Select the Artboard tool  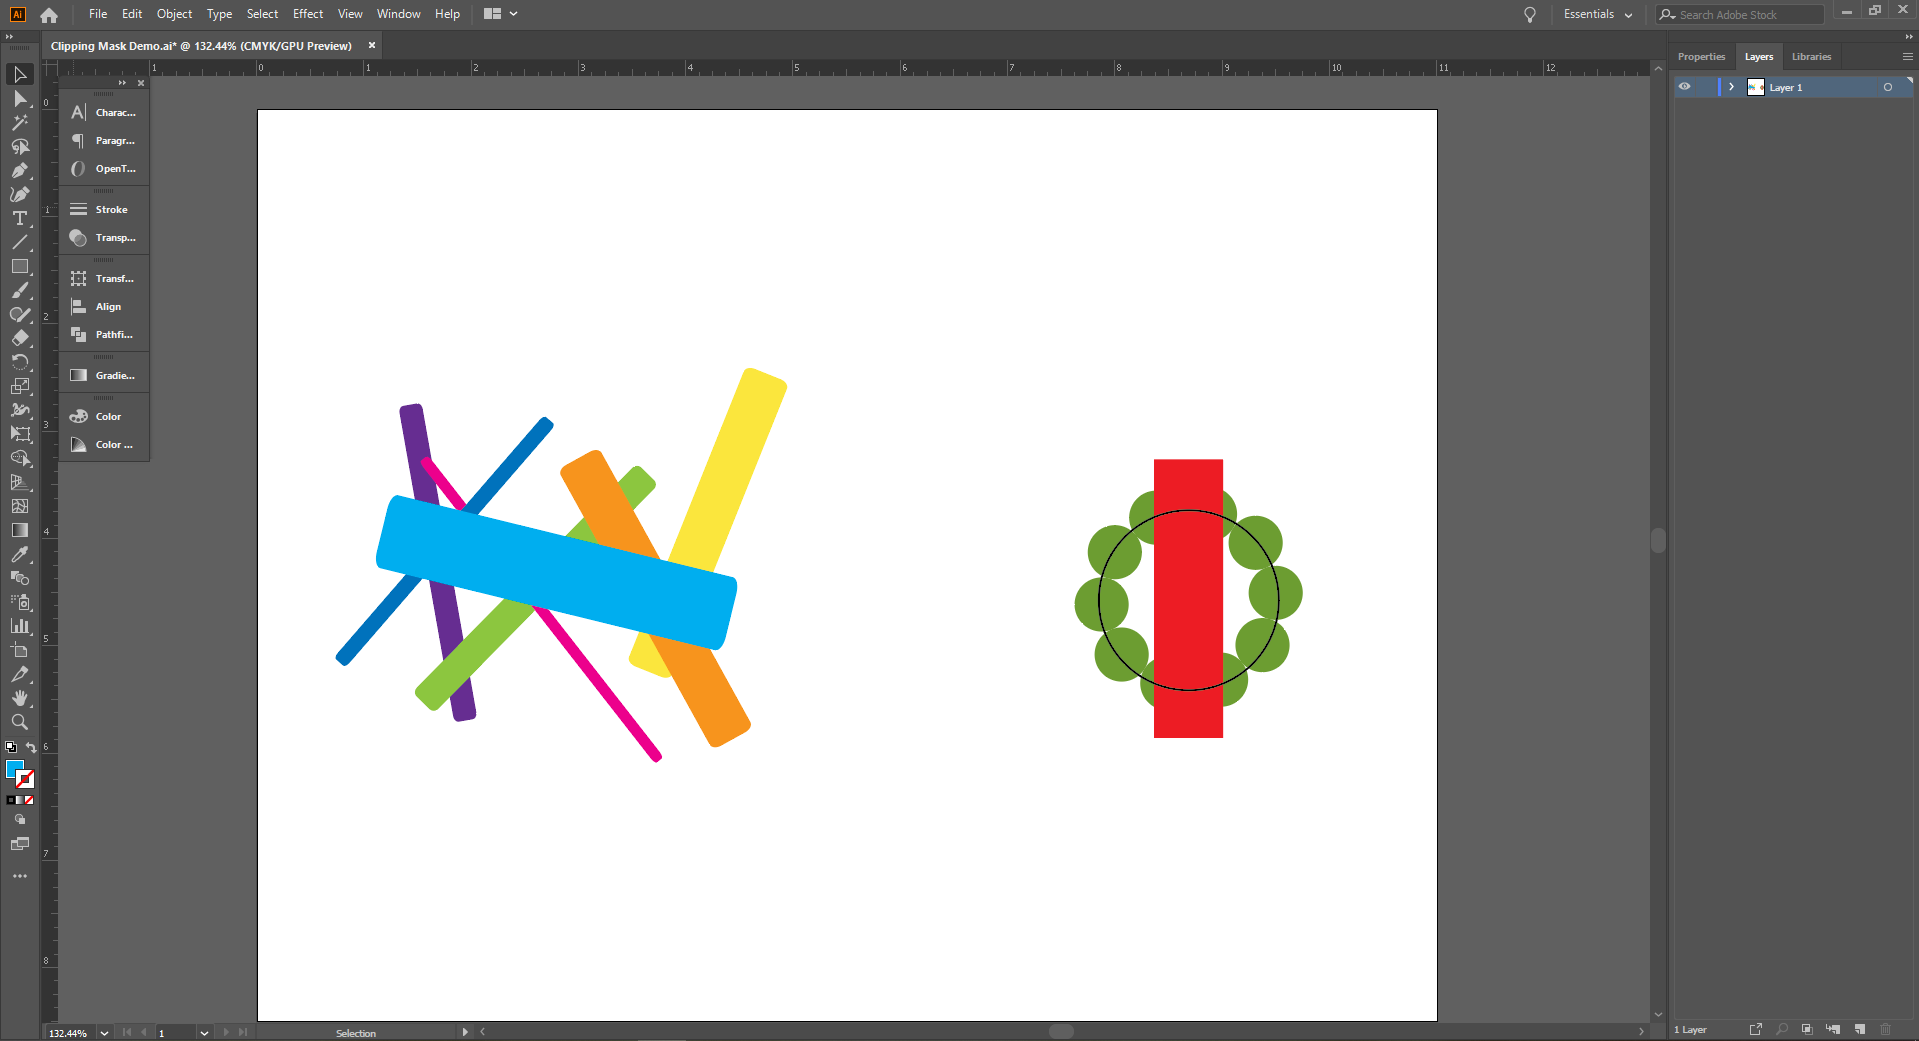(x=20, y=651)
